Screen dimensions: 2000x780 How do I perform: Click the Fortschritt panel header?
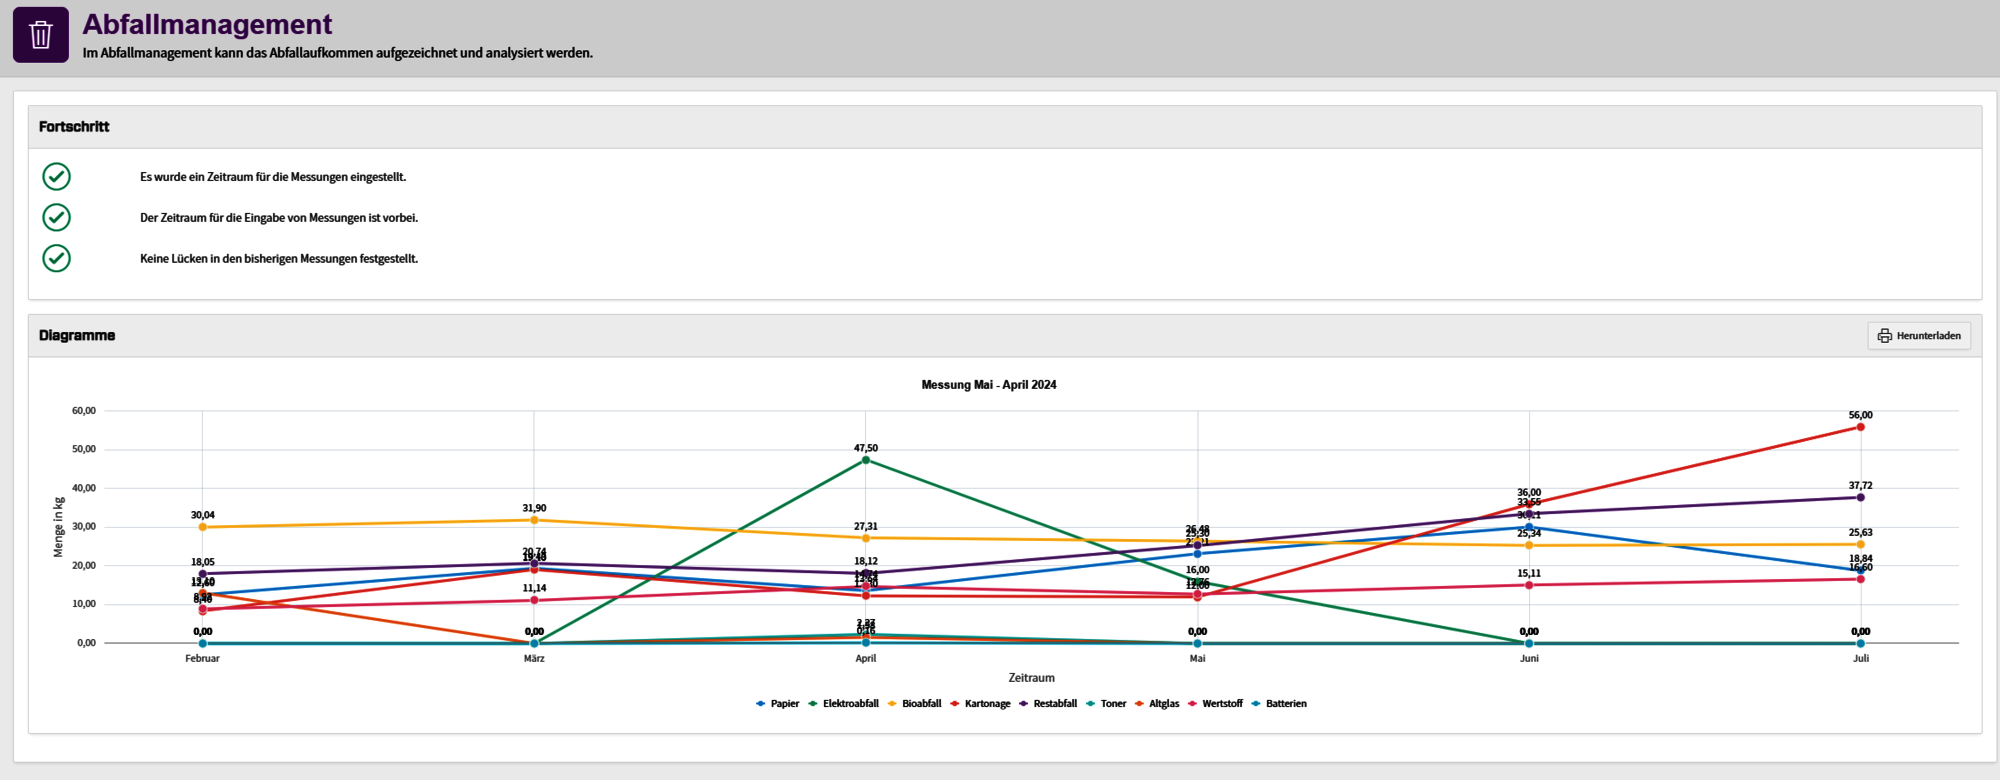tap(74, 127)
